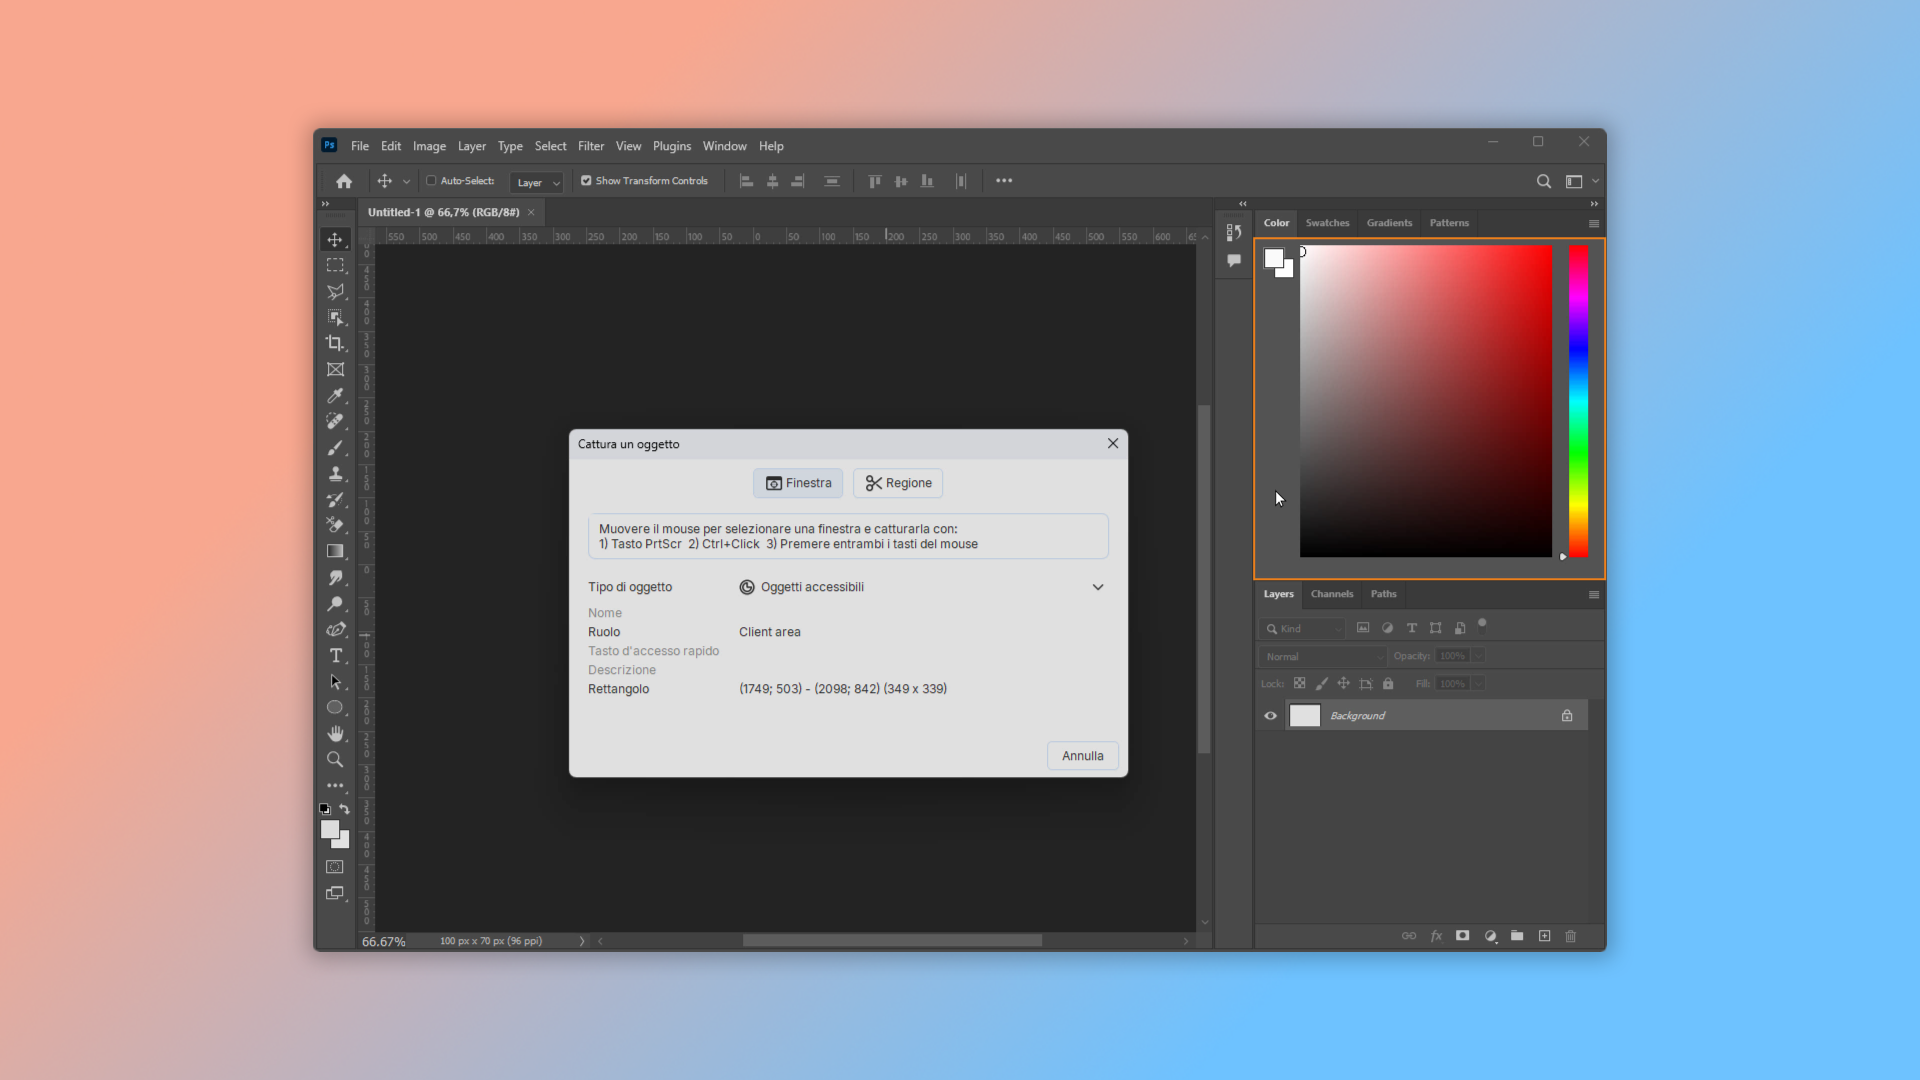
Task: Open the Layer auto-select dropdown
Action: [x=537, y=182]
